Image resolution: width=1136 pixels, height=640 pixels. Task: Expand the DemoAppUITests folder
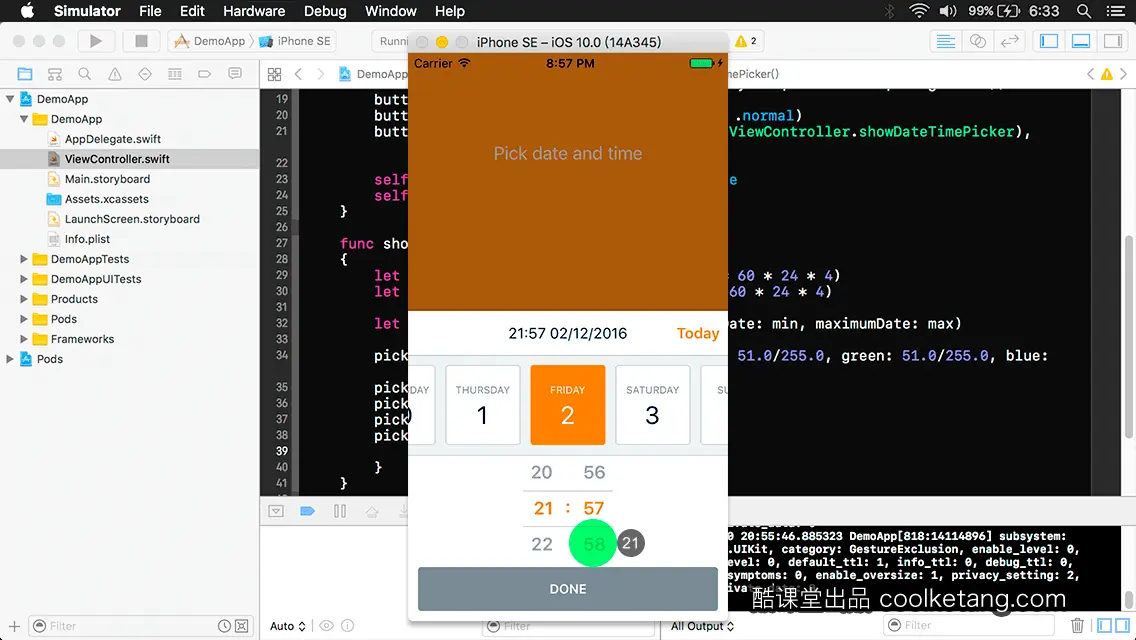(x=24, y=279)
